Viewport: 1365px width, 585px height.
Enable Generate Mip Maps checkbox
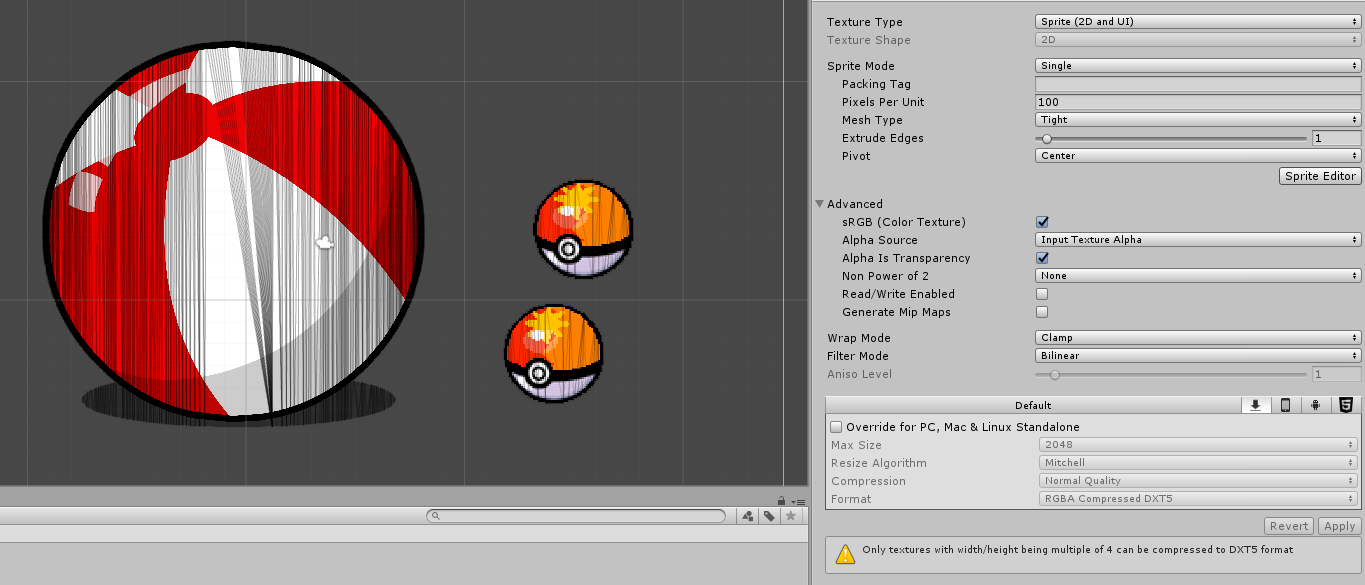(1042, 312)
